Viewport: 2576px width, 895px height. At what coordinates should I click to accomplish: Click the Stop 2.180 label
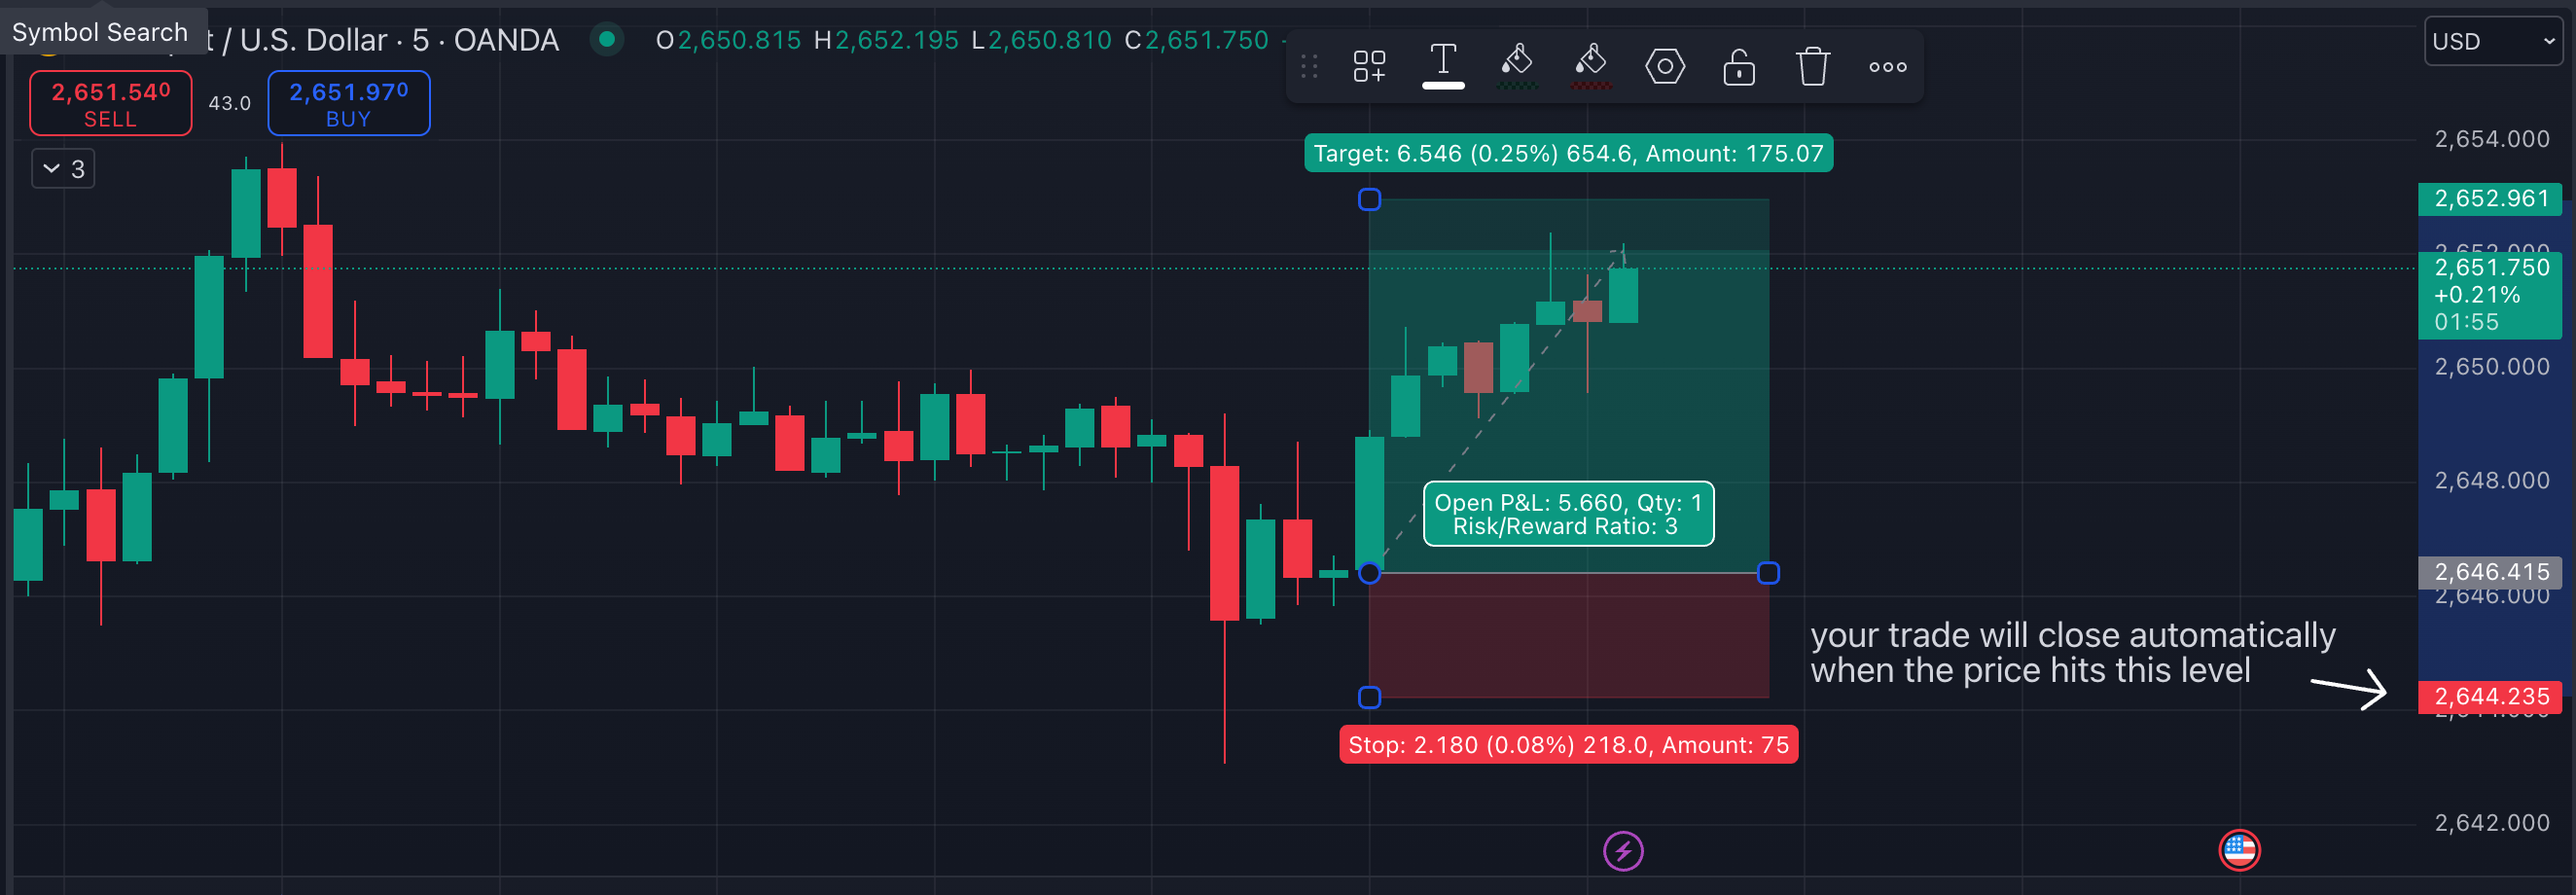point(1568,745)
